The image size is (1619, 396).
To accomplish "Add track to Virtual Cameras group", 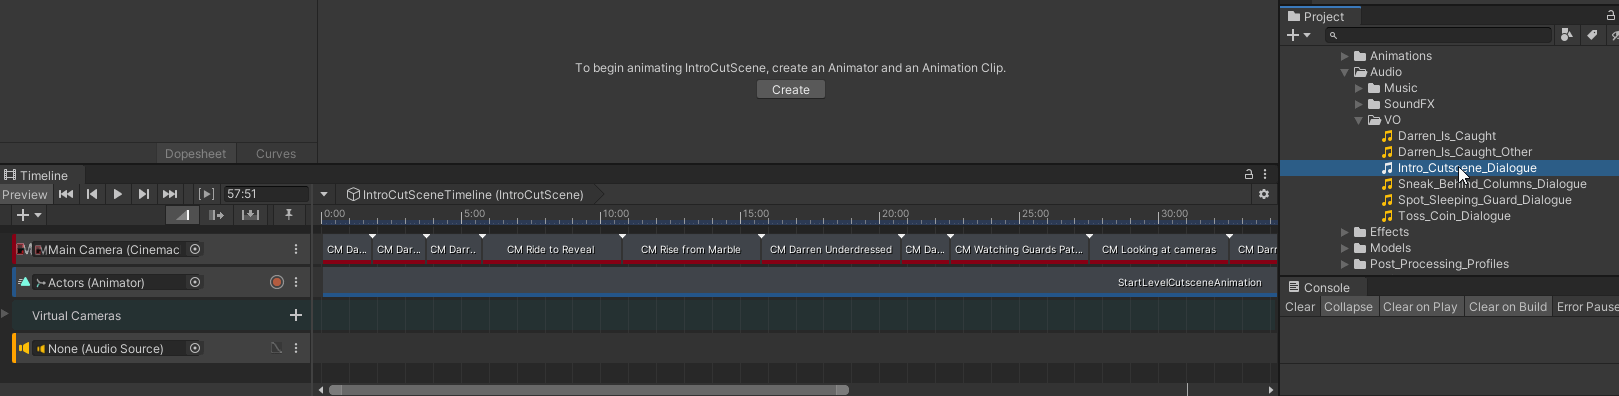I will tap(295, 315).
